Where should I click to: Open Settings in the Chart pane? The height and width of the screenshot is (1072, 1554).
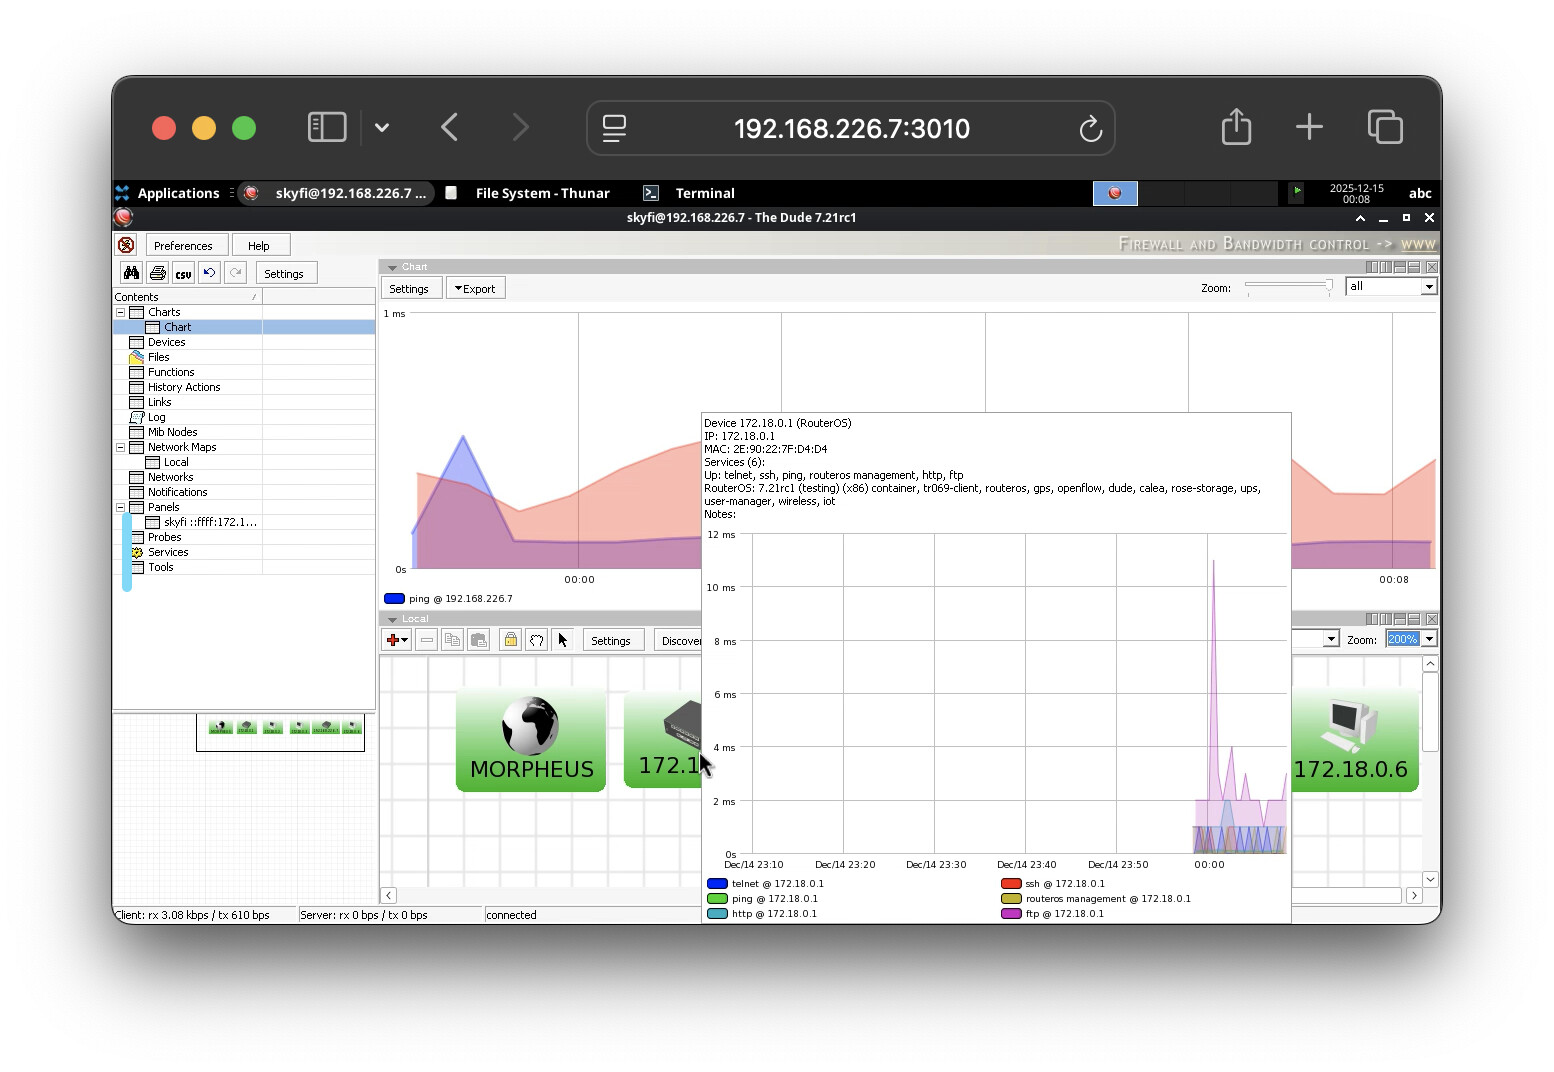(x=409, y=288)
